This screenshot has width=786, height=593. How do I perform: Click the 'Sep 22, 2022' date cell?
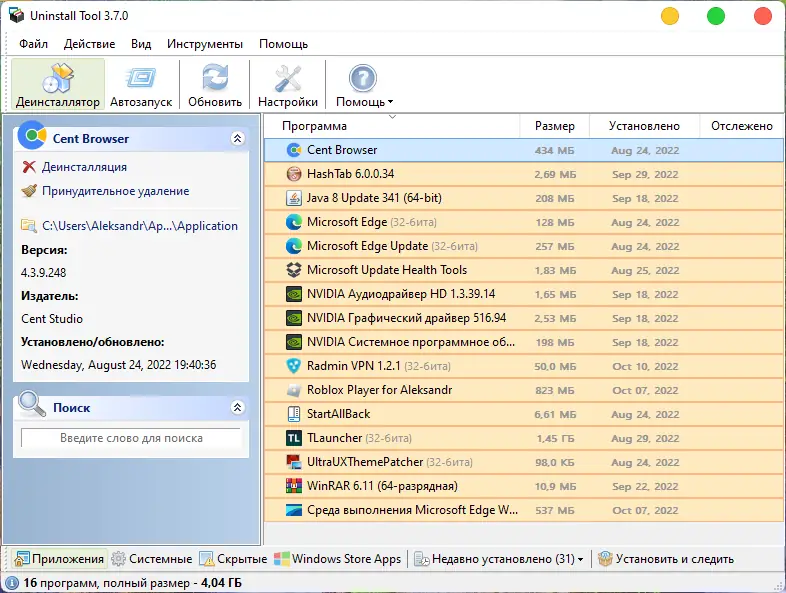(x=645, y=487)
